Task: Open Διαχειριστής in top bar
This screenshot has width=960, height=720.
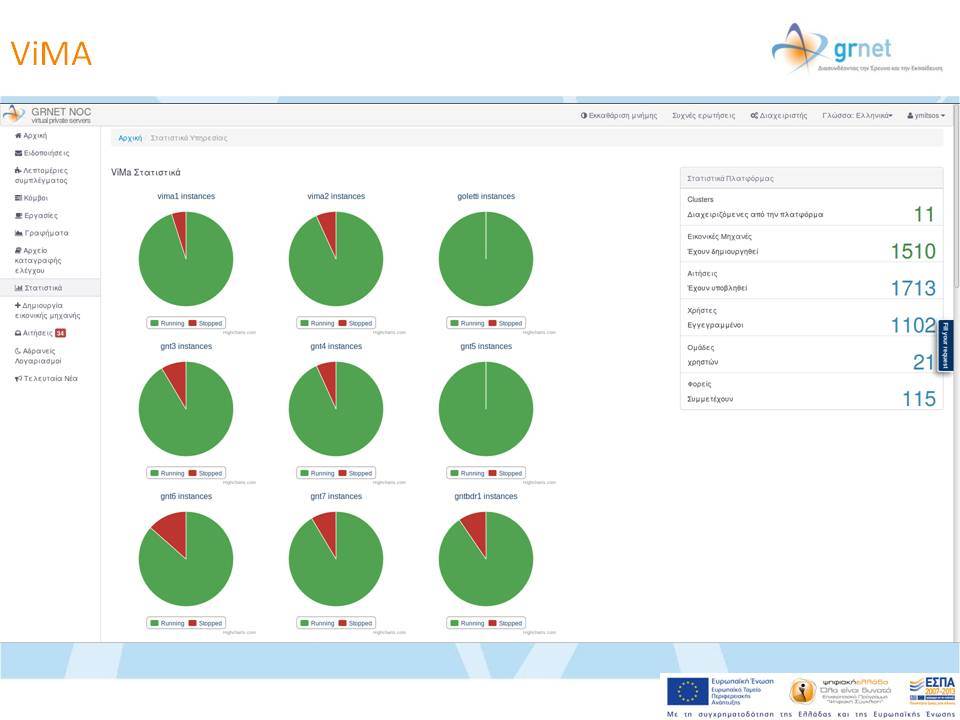Action: click(x=779, y=115)
